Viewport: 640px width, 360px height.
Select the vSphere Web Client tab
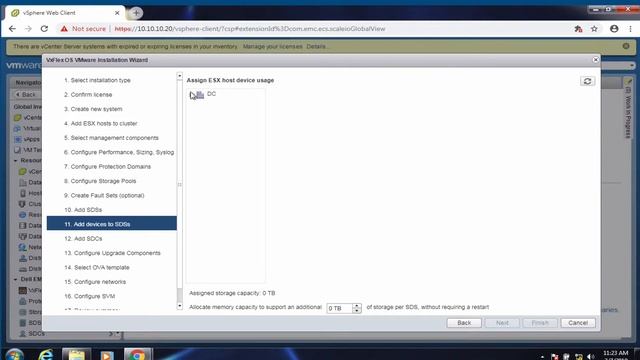click(x=65, y=13)
